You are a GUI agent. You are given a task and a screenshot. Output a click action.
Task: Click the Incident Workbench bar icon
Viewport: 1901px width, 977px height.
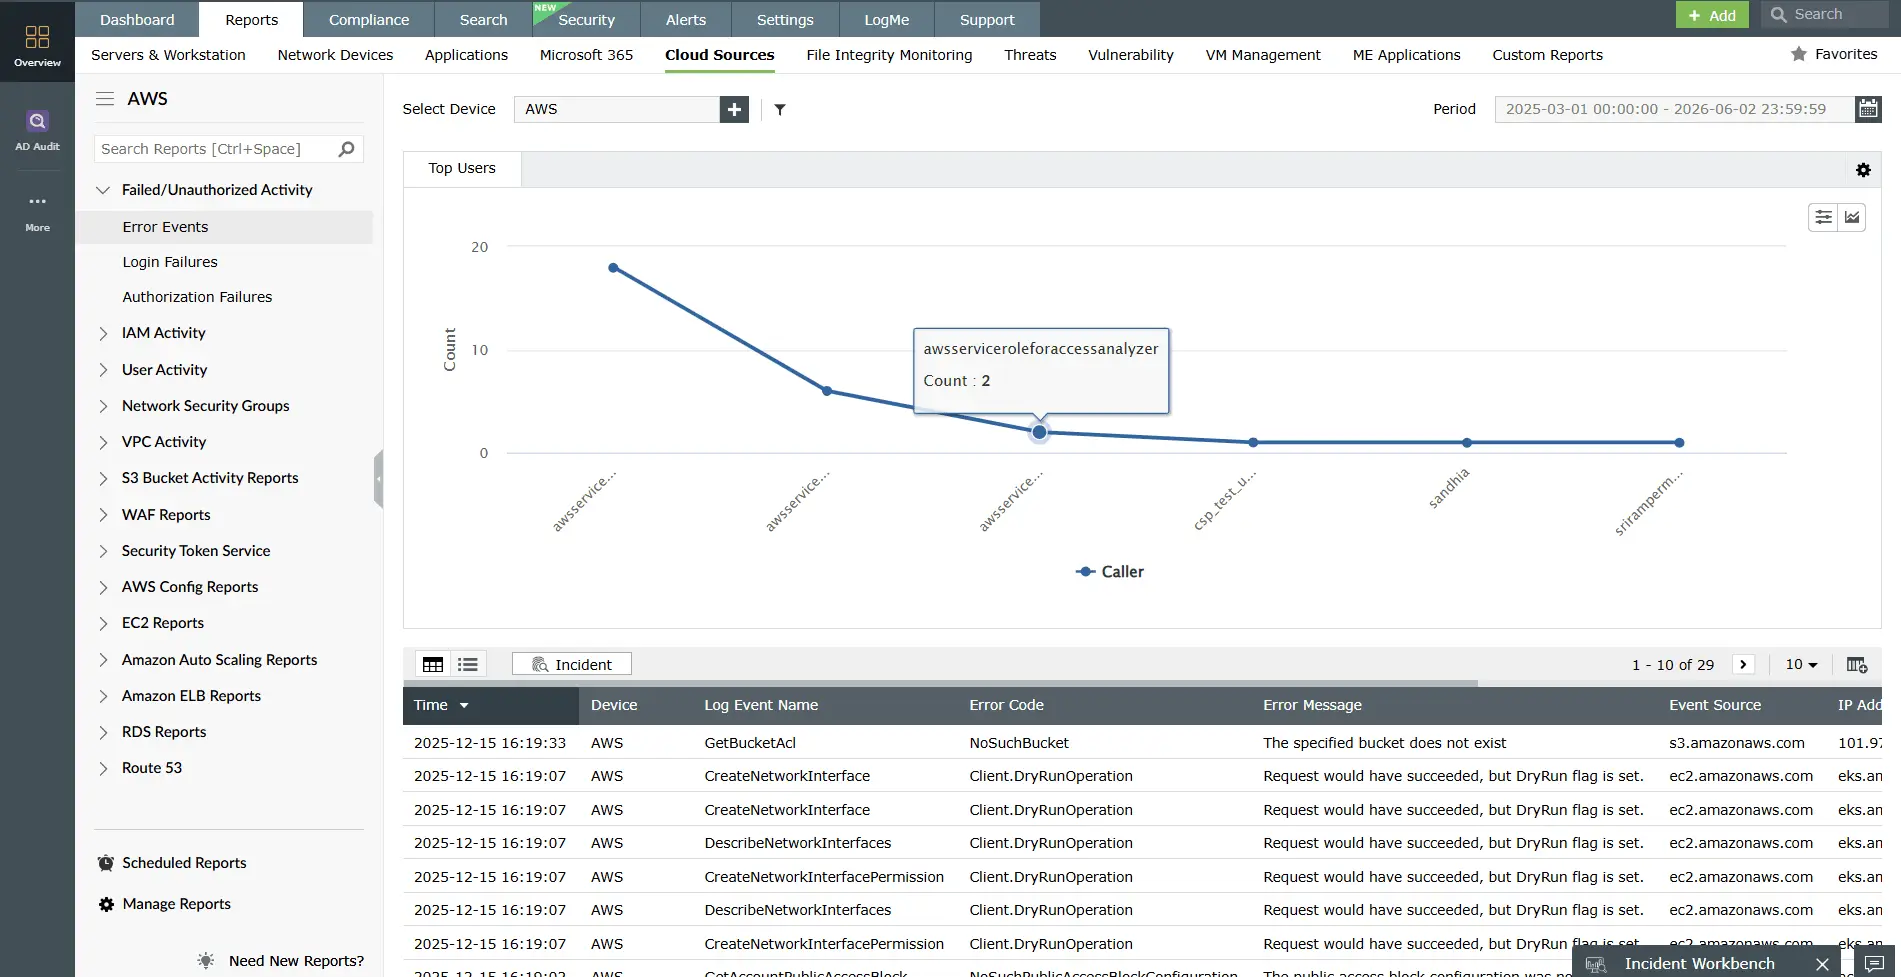pos(1595,964)
